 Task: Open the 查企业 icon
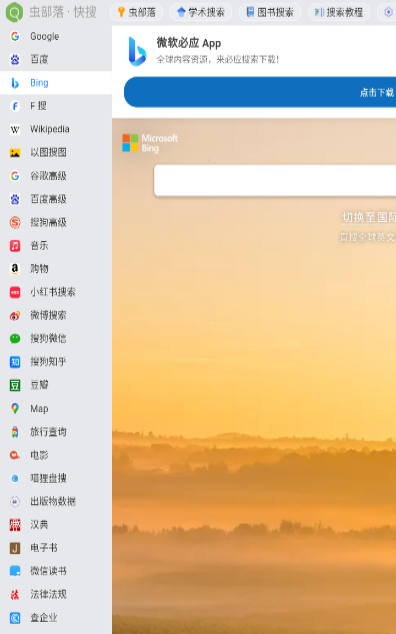click(15, 618)
